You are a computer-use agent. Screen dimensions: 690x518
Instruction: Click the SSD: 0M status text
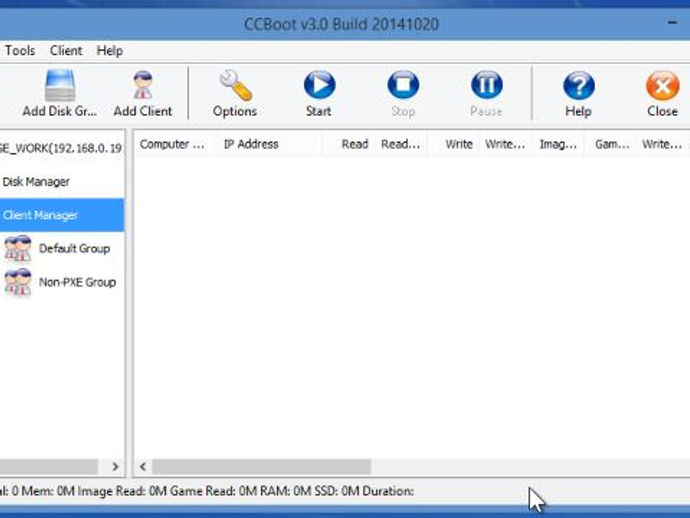point(337,491)
